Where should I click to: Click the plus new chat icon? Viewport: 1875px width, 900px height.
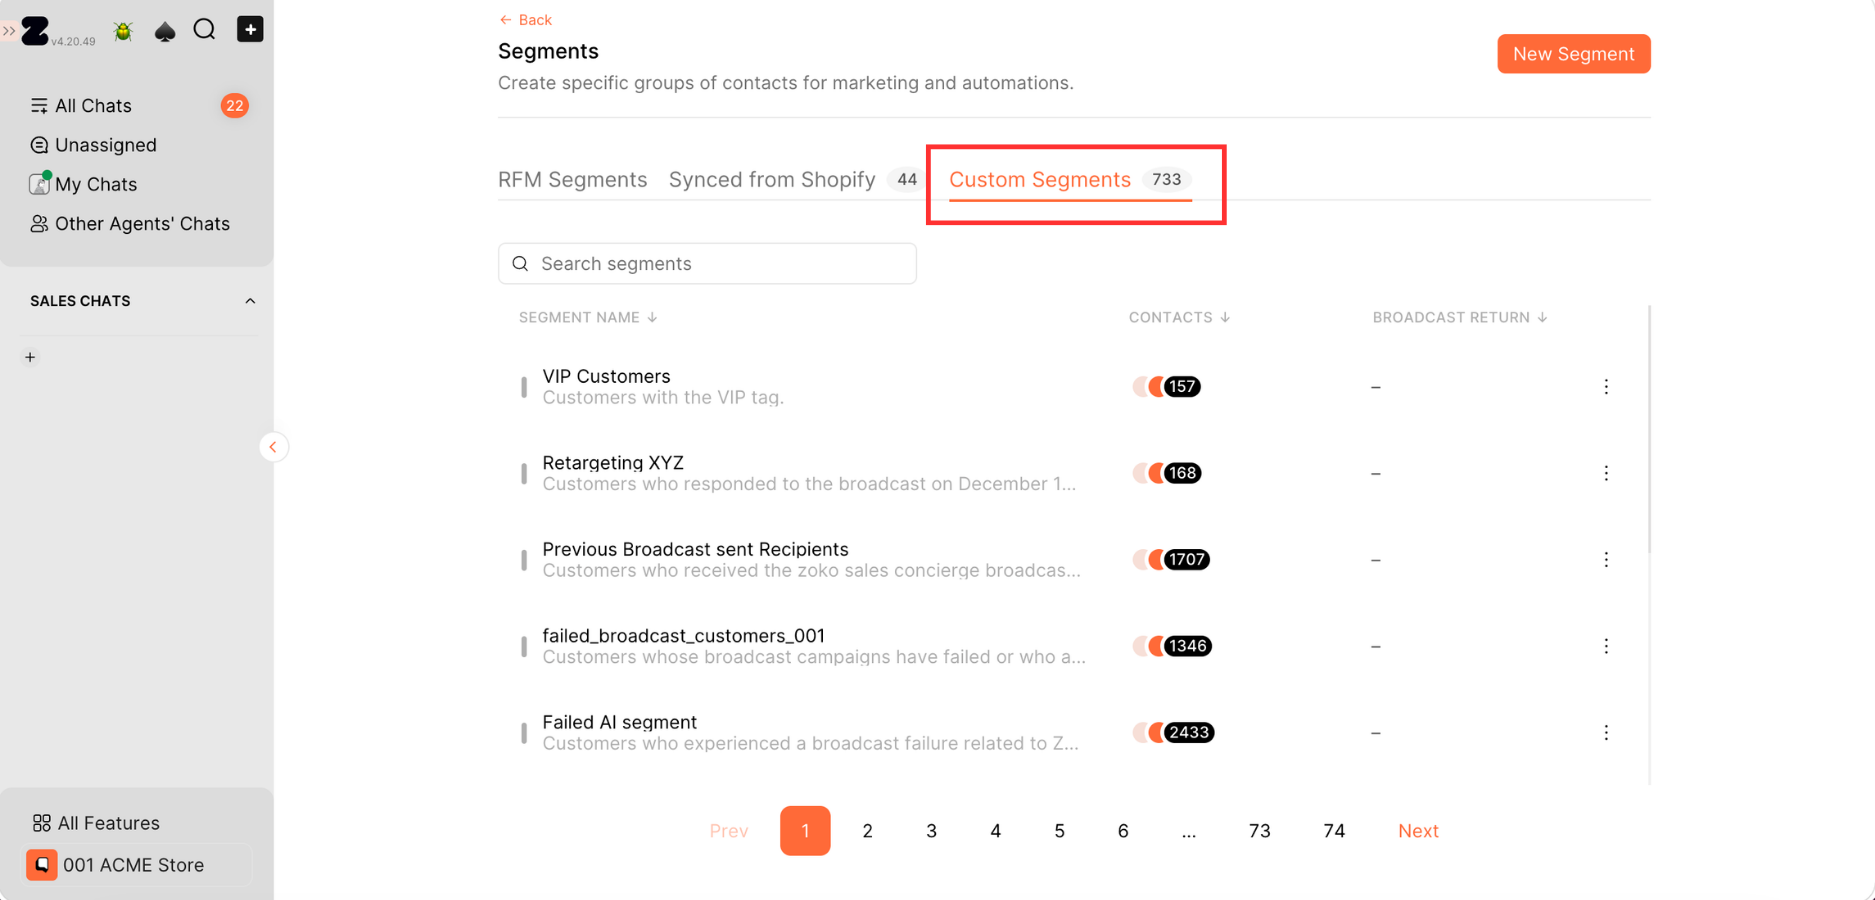(x=250, y=29)
